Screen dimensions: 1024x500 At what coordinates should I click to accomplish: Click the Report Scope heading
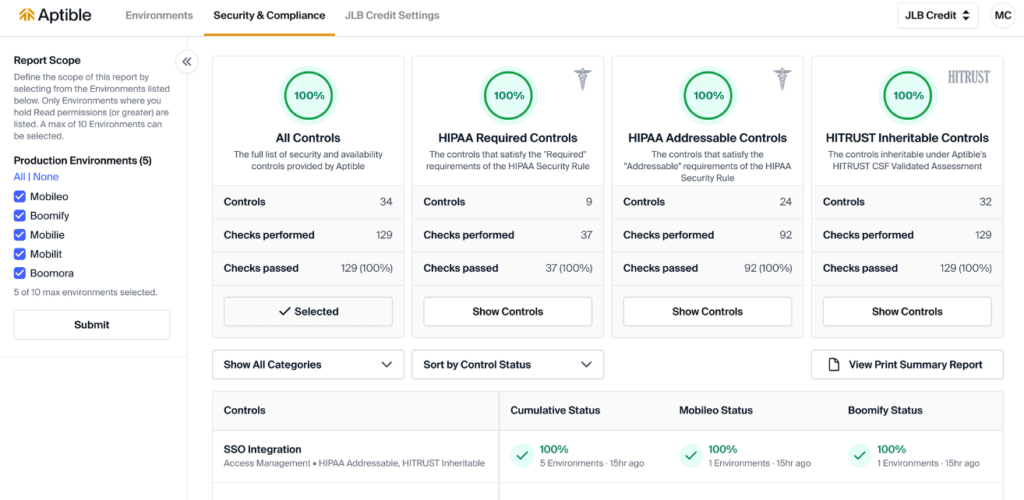point(47,60)
